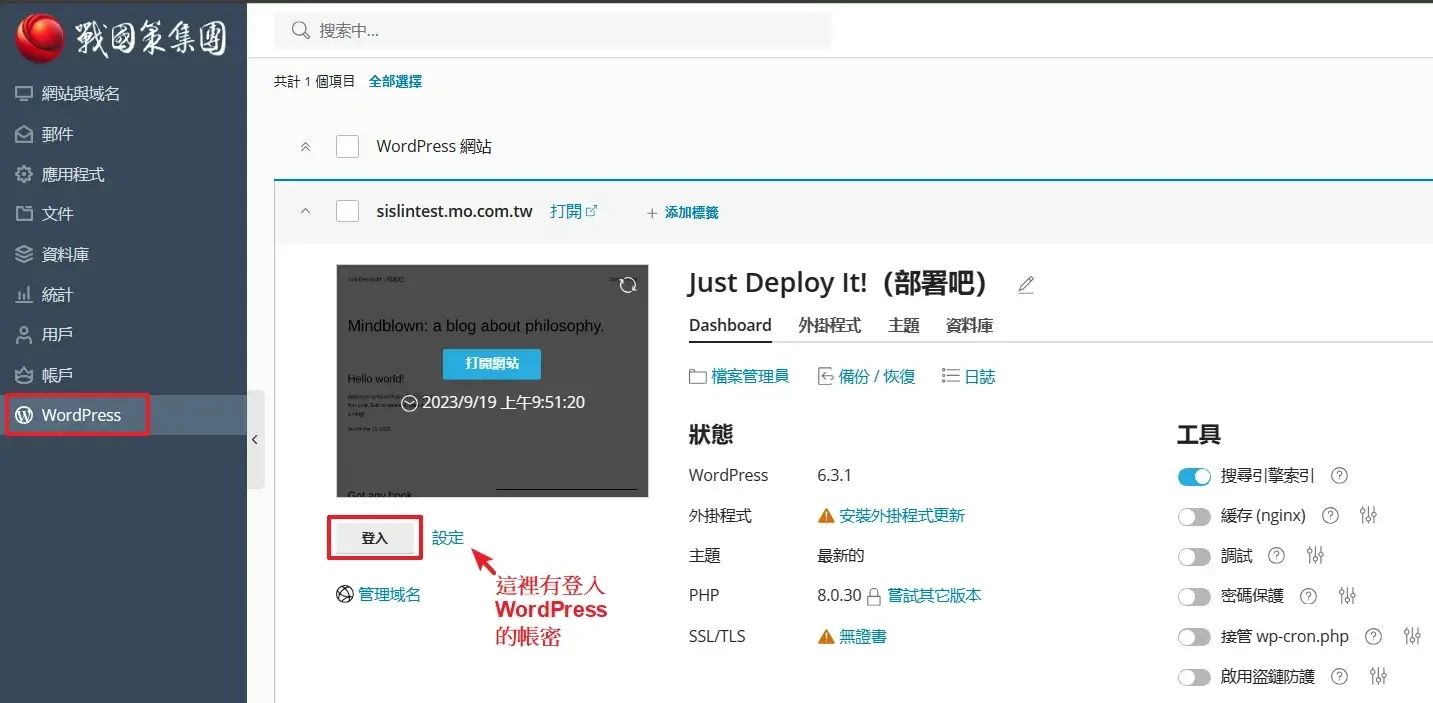Click the refresh screenshot icon on the thumbnail

click(x=627, y=286)
